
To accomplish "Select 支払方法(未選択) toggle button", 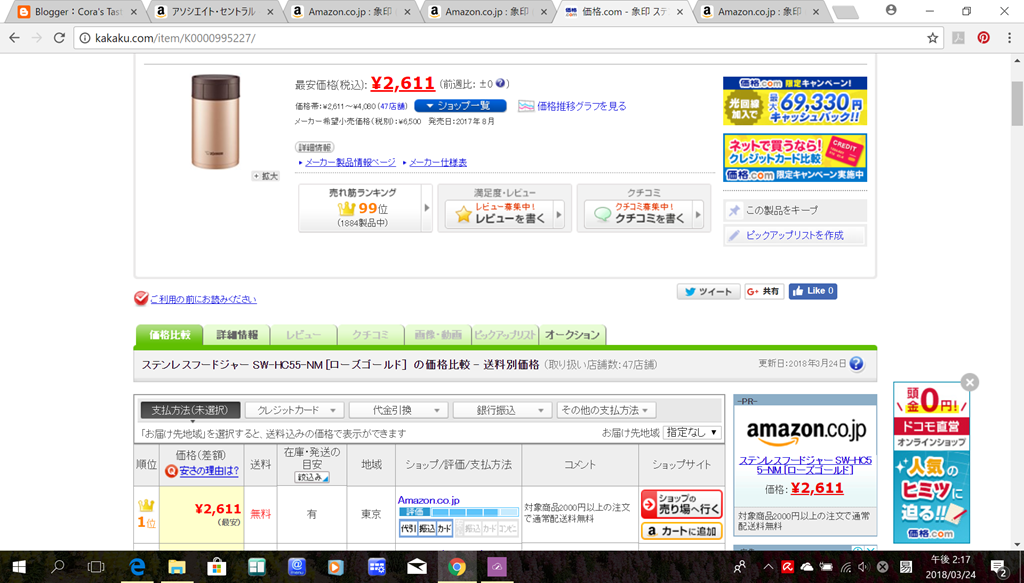I will point(191,410).
